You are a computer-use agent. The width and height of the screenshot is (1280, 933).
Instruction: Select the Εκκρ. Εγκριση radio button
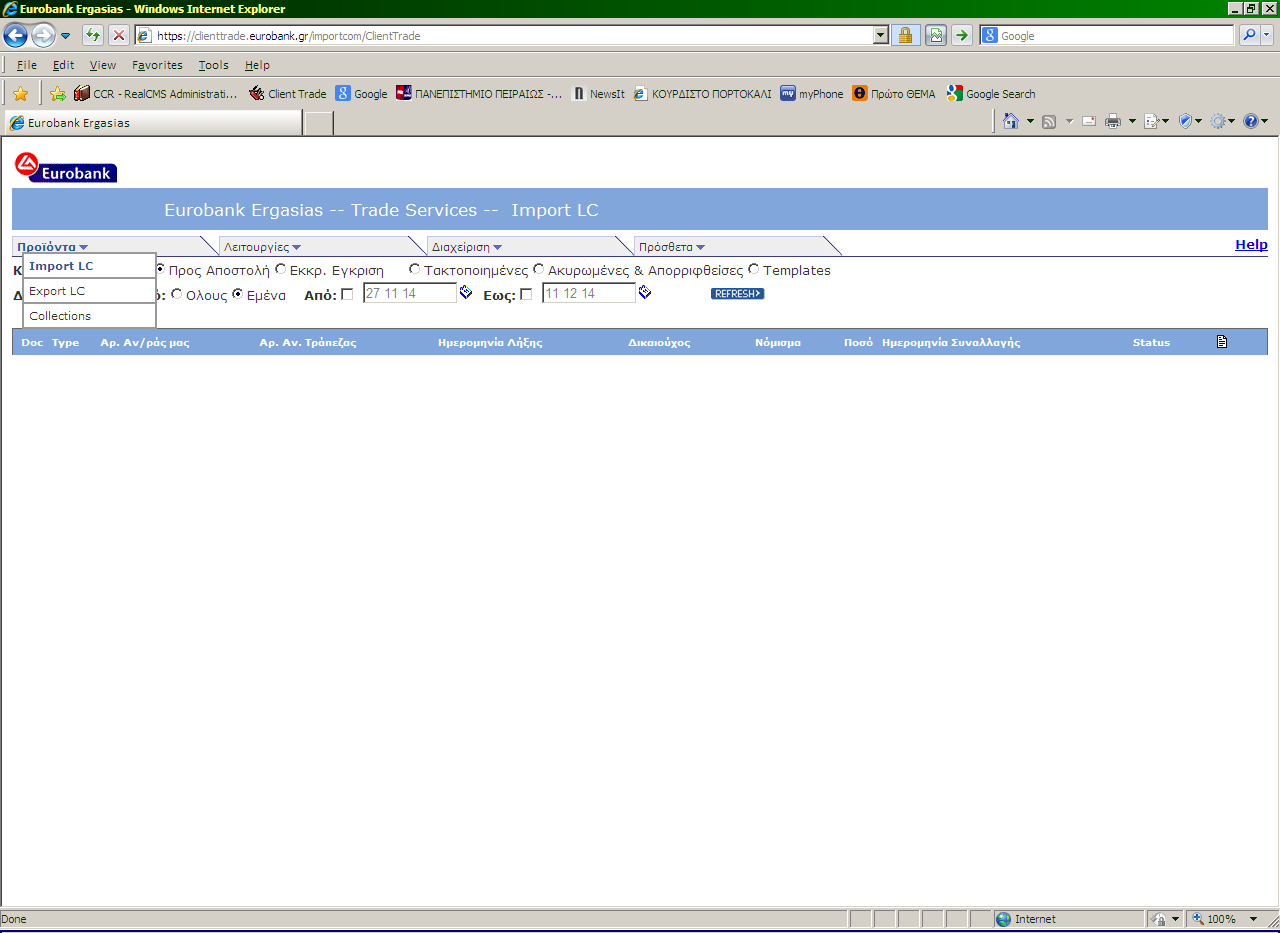(x=281, y=270)
